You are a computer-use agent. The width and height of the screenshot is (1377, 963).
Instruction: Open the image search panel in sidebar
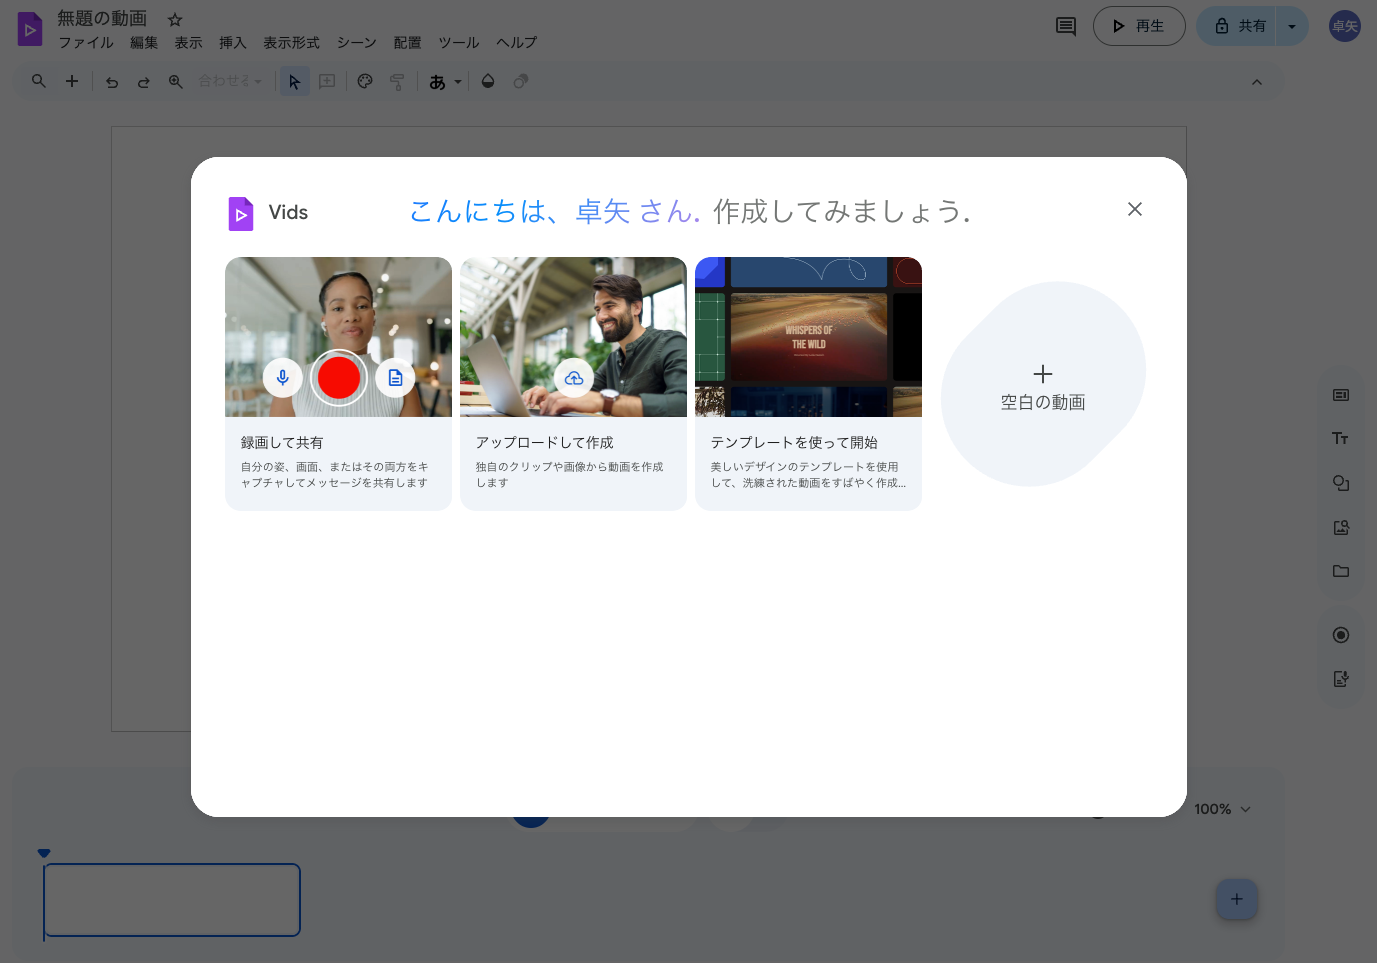(1340, 527)
